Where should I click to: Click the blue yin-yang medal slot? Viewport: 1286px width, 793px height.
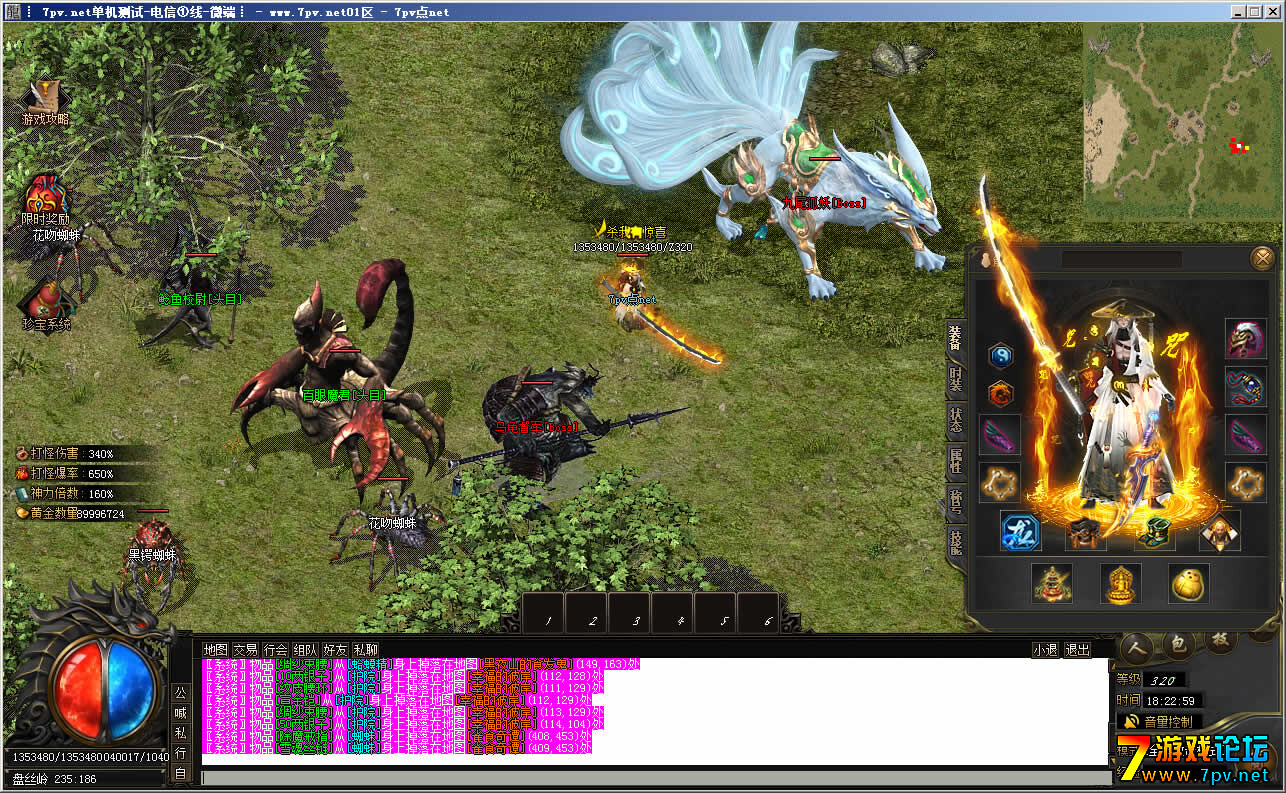tap(1001, 355)
